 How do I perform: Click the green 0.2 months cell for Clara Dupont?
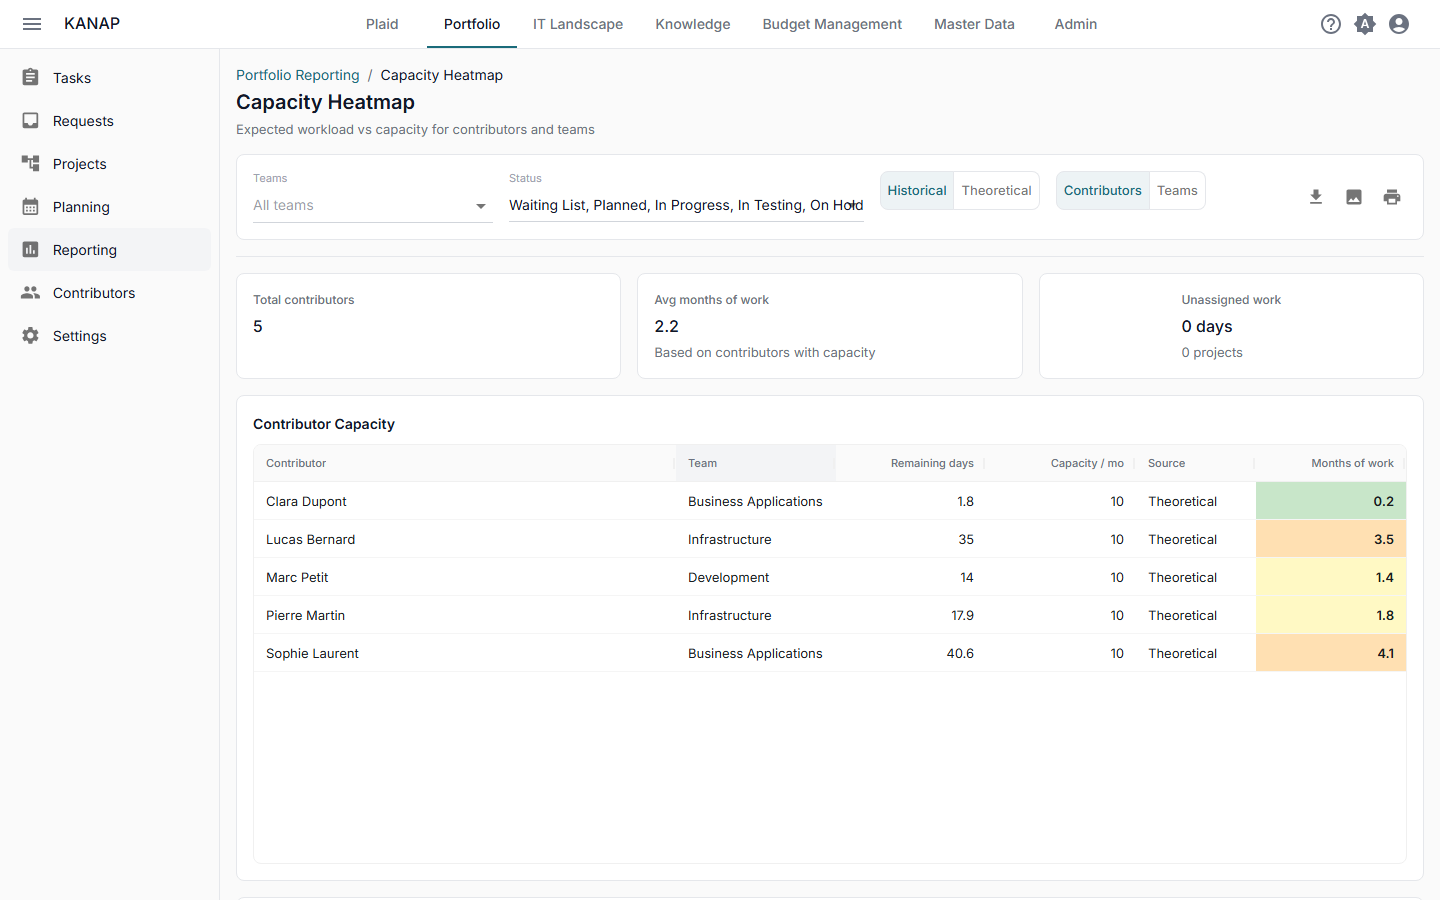(x=1331, y=501)
